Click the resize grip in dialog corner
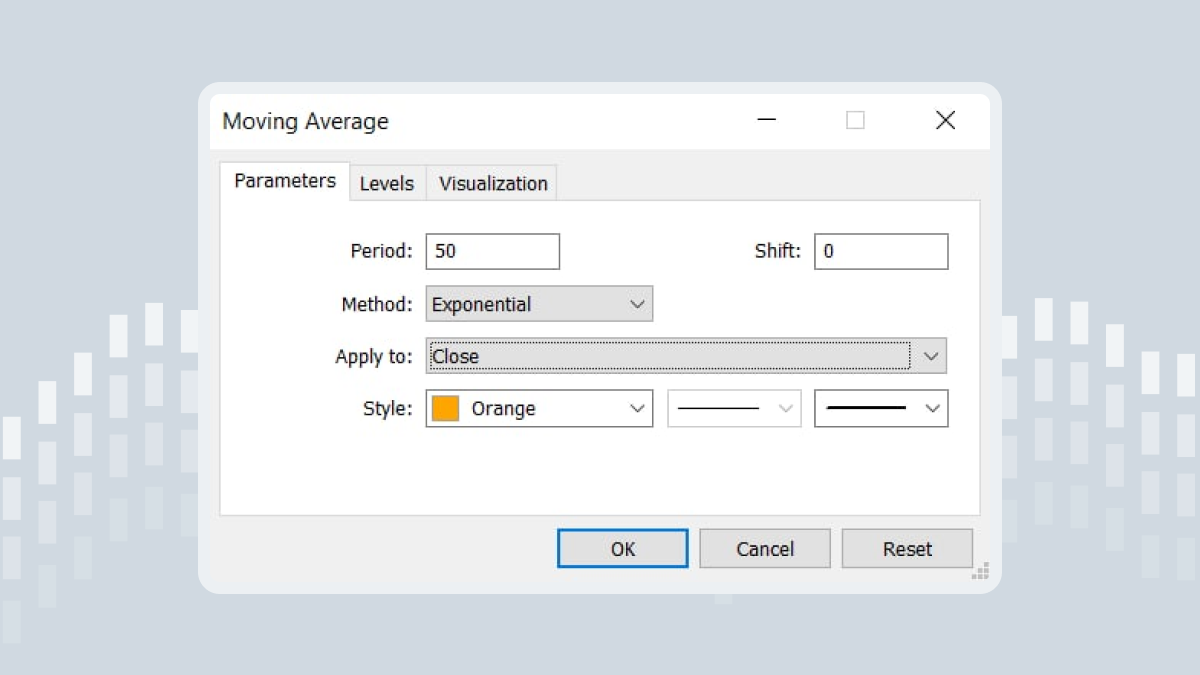This screenshot has height=675, width=1200. tap(980, 571)
